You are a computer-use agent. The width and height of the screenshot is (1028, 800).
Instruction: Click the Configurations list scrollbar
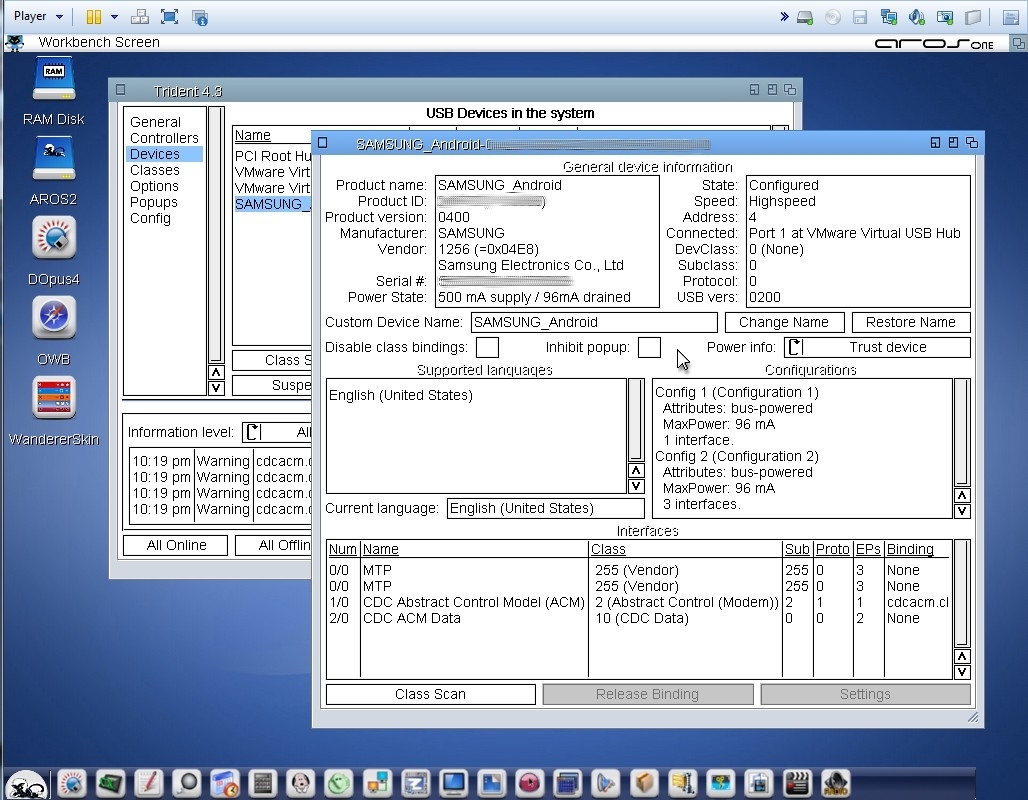pyautogui.click(x=961, y=430)
